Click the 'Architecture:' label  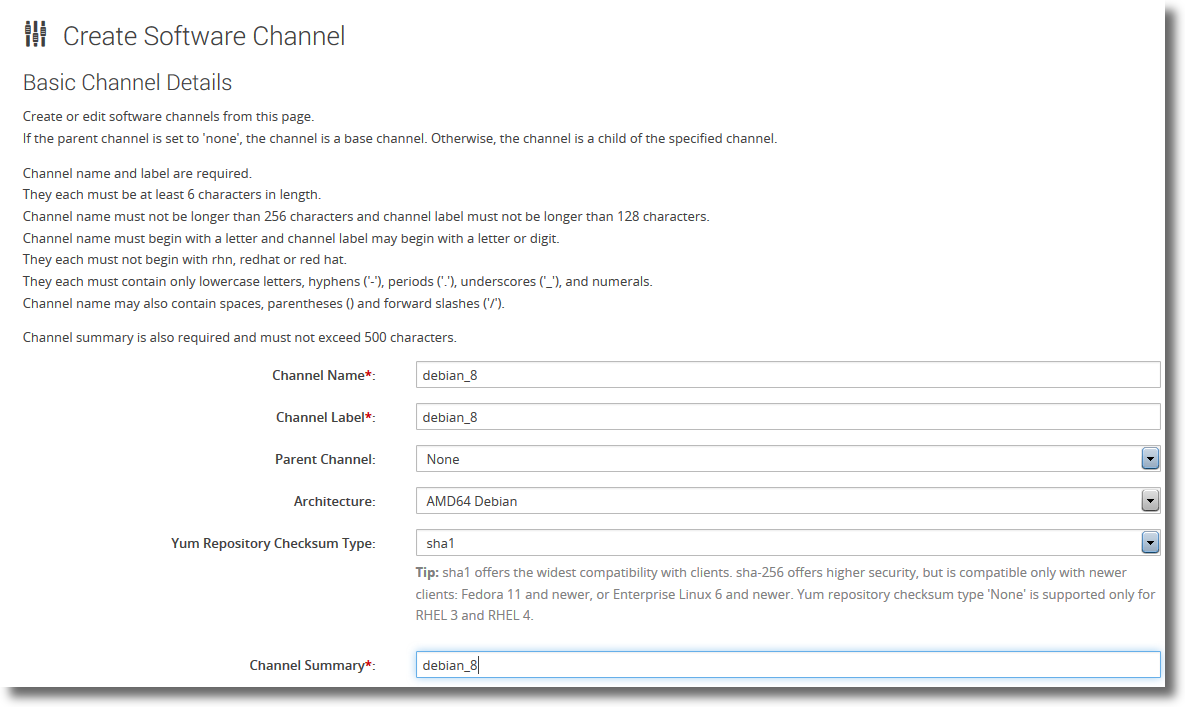point(335,502)
